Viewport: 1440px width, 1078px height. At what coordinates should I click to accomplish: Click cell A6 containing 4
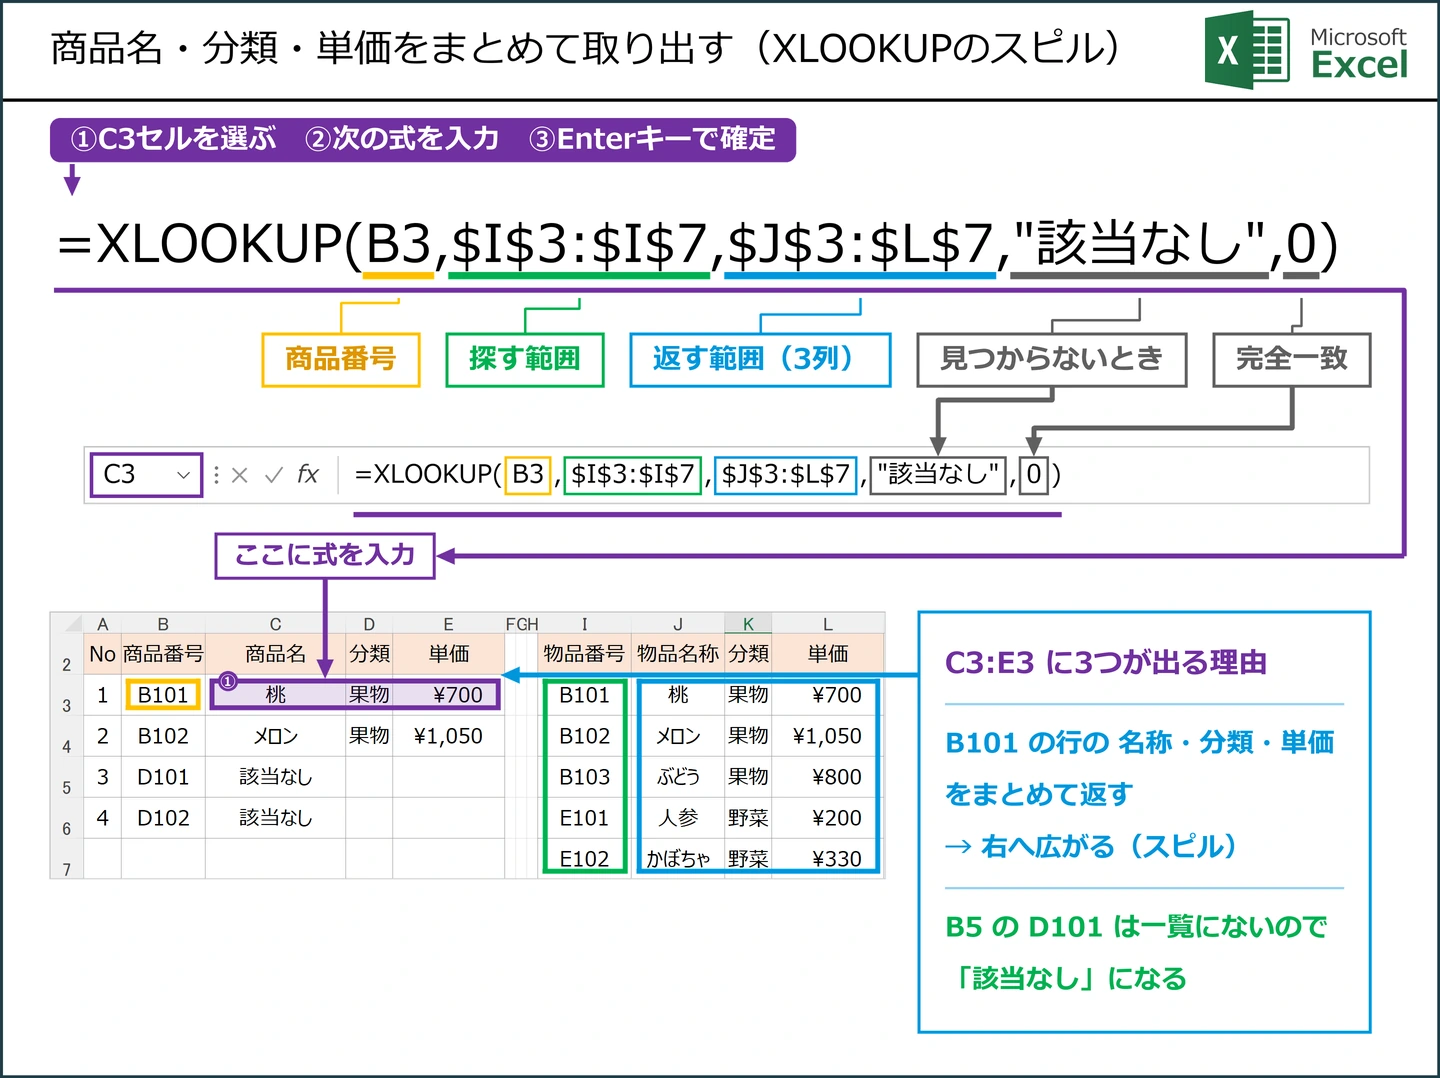click(x=102, y=818)
